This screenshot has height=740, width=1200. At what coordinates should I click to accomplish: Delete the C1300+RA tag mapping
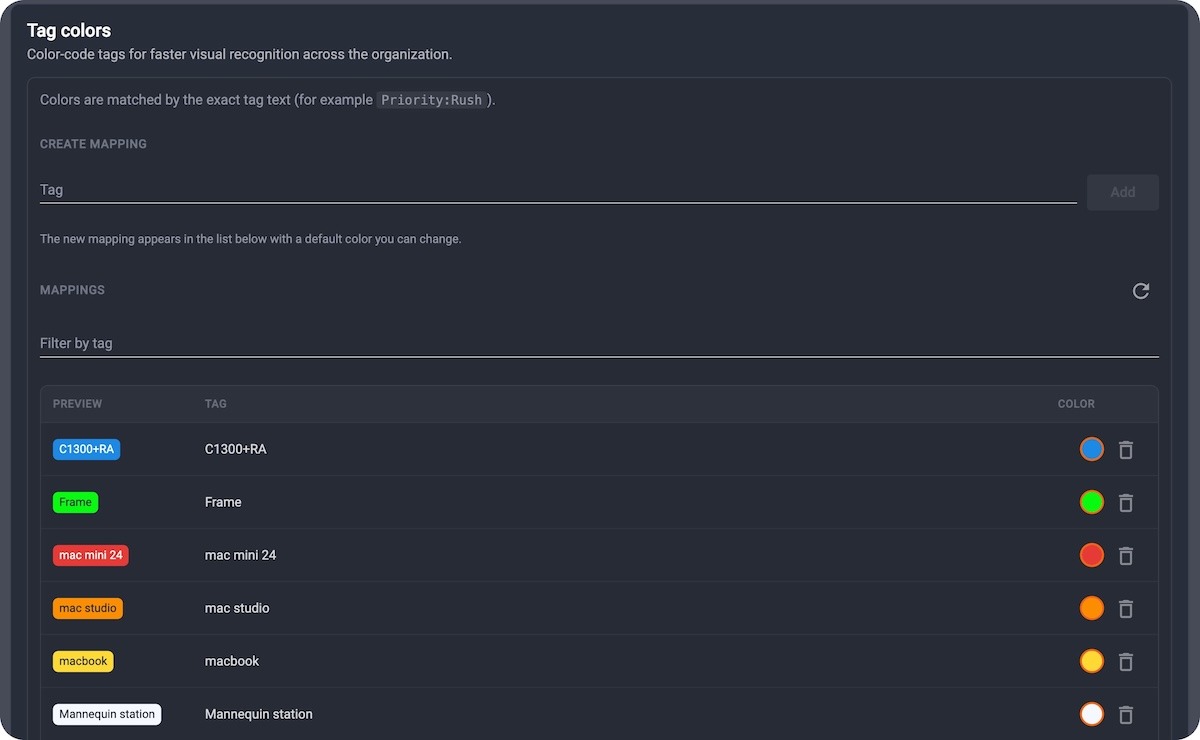tap(1126, 450)
